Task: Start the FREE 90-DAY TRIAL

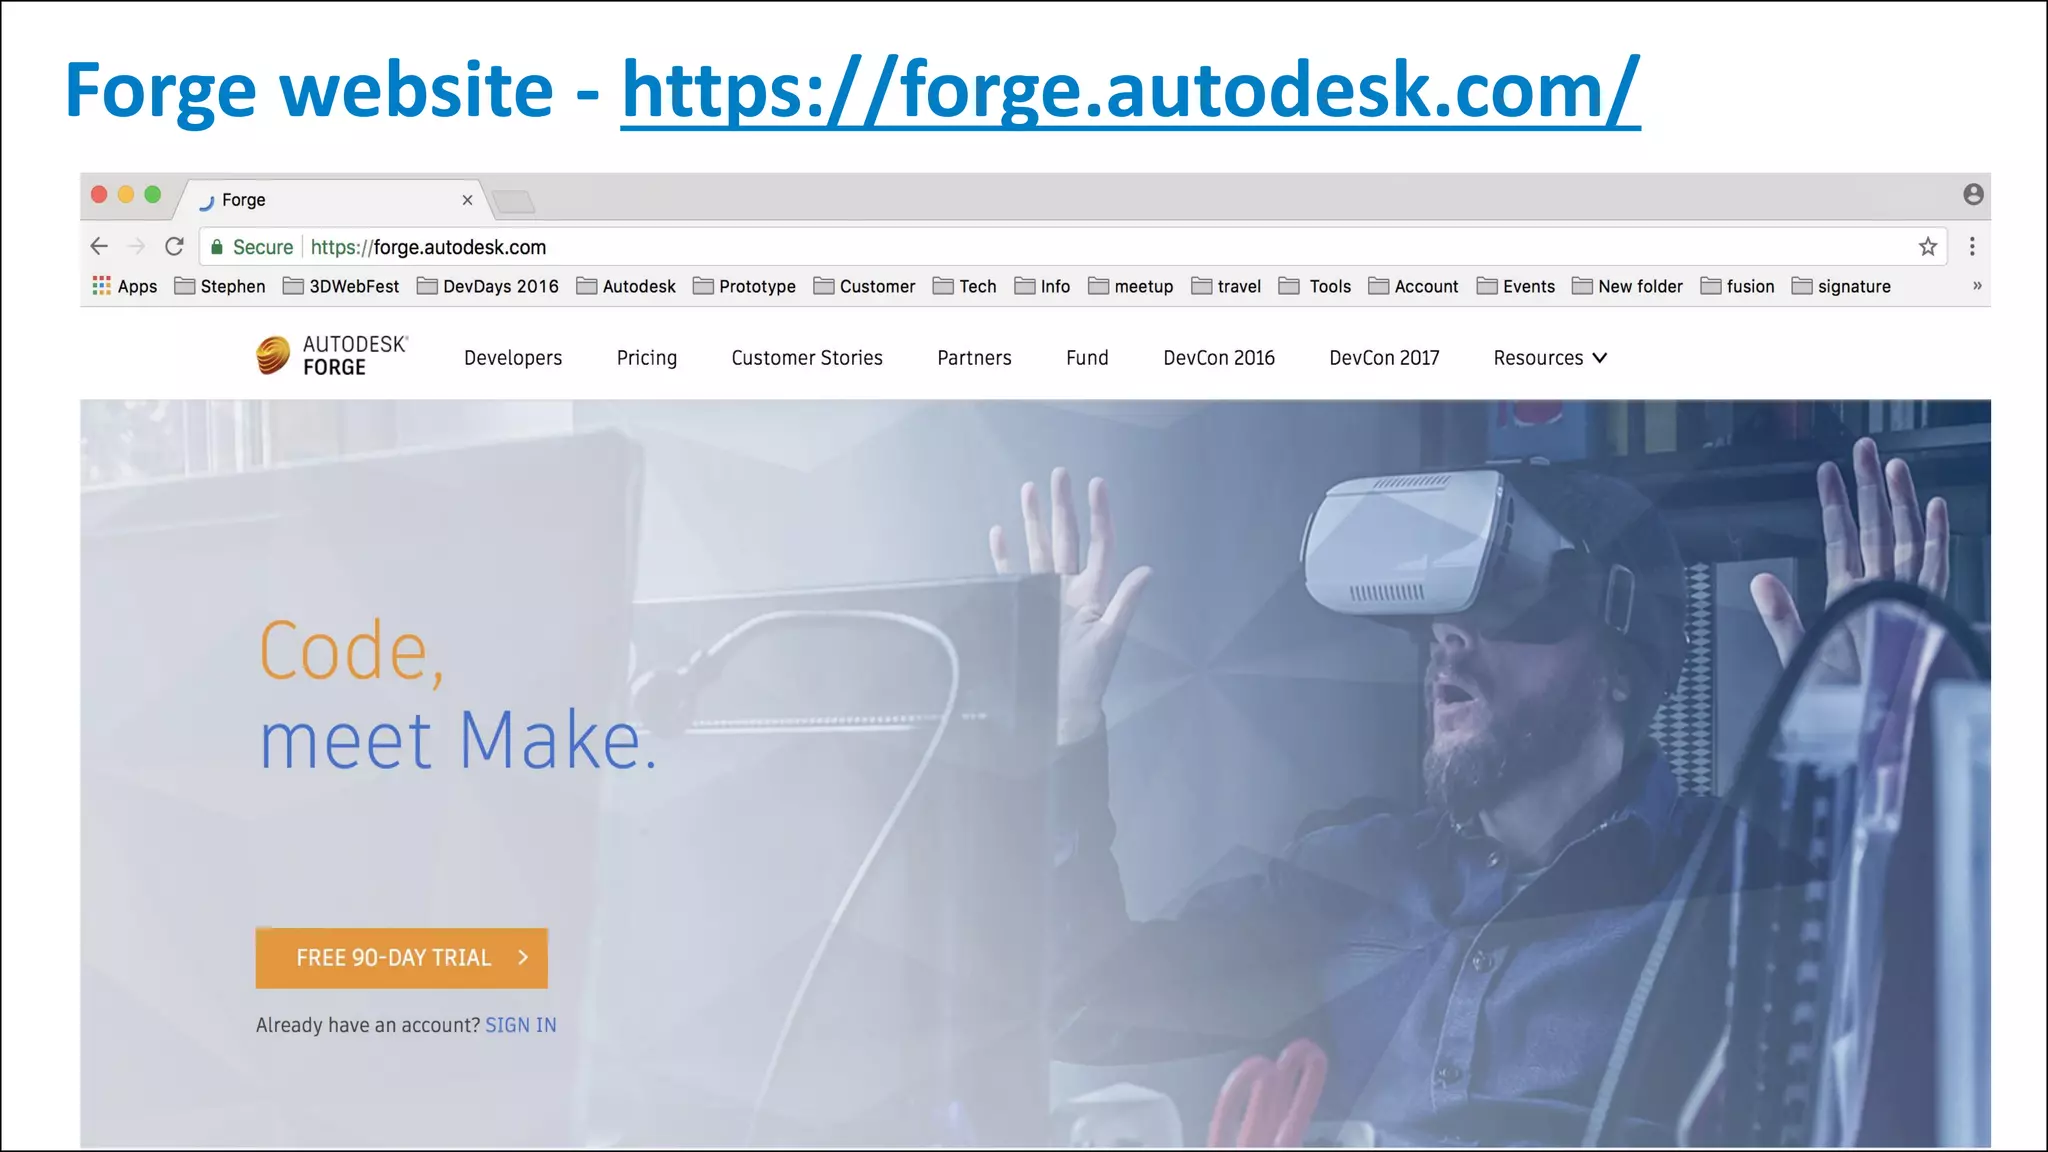Action: coord(402,958)
